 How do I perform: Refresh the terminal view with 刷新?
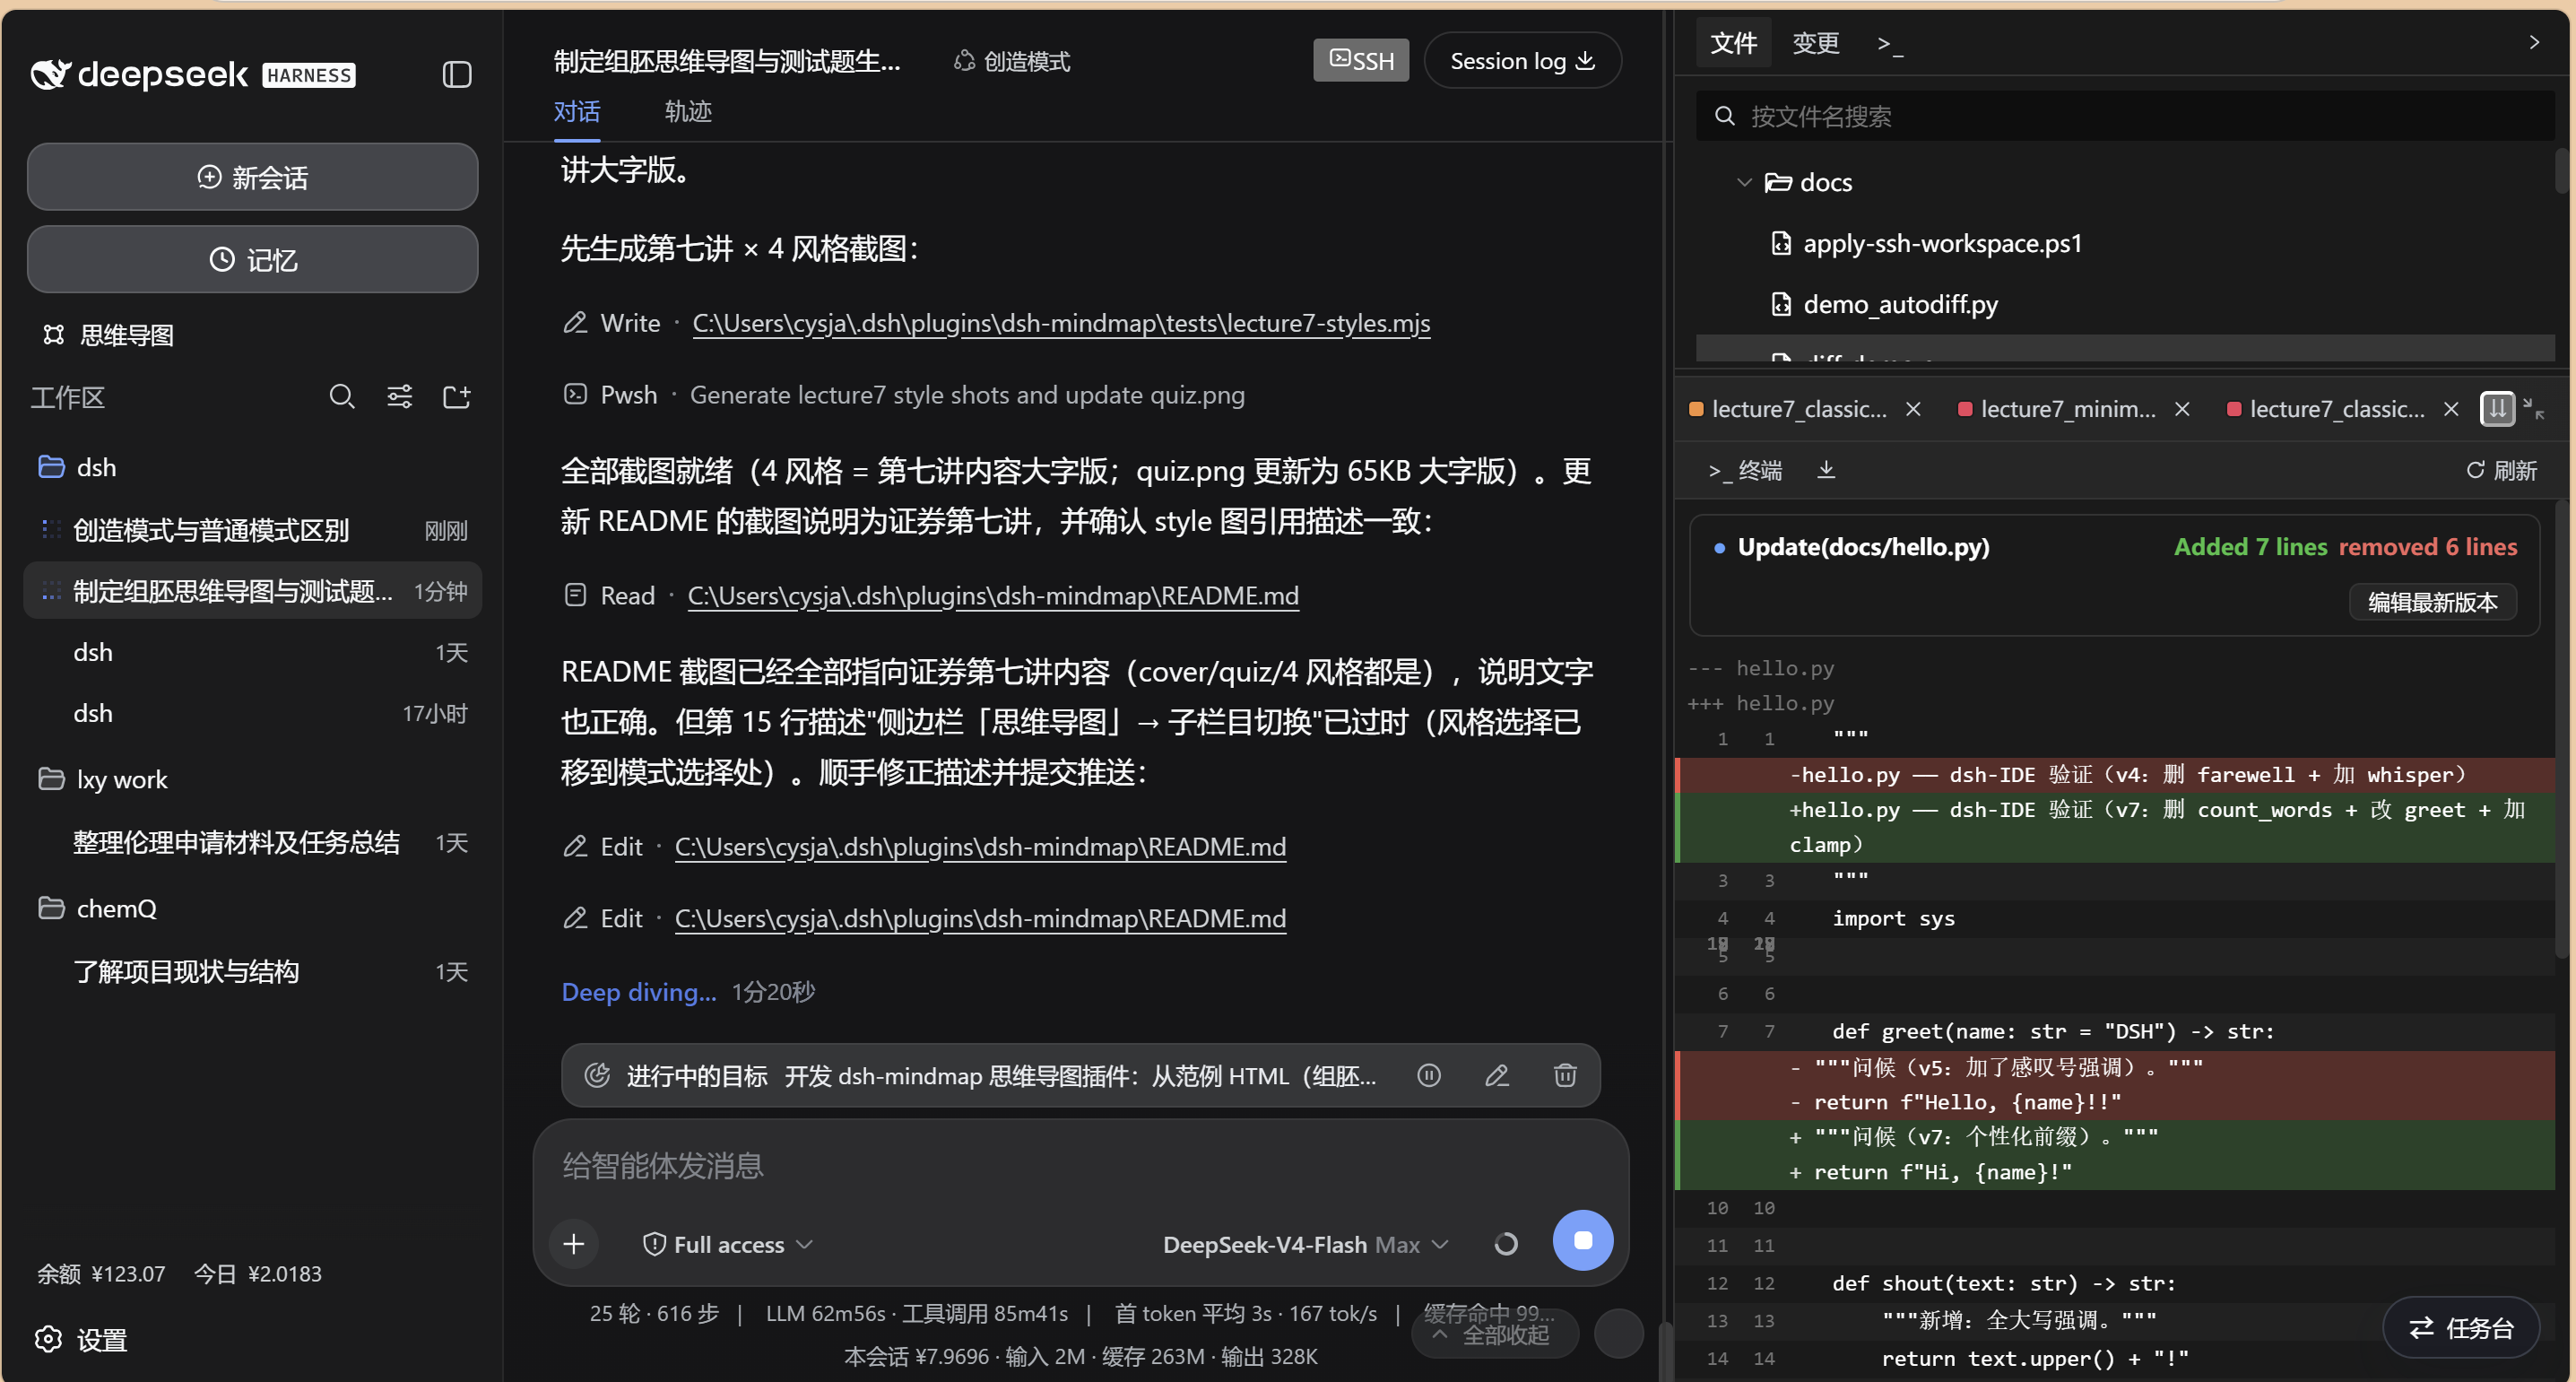2501,470
